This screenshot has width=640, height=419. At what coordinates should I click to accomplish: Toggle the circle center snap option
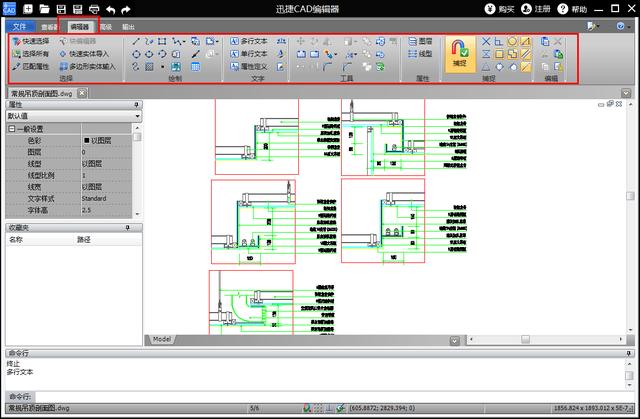[512, 41]
